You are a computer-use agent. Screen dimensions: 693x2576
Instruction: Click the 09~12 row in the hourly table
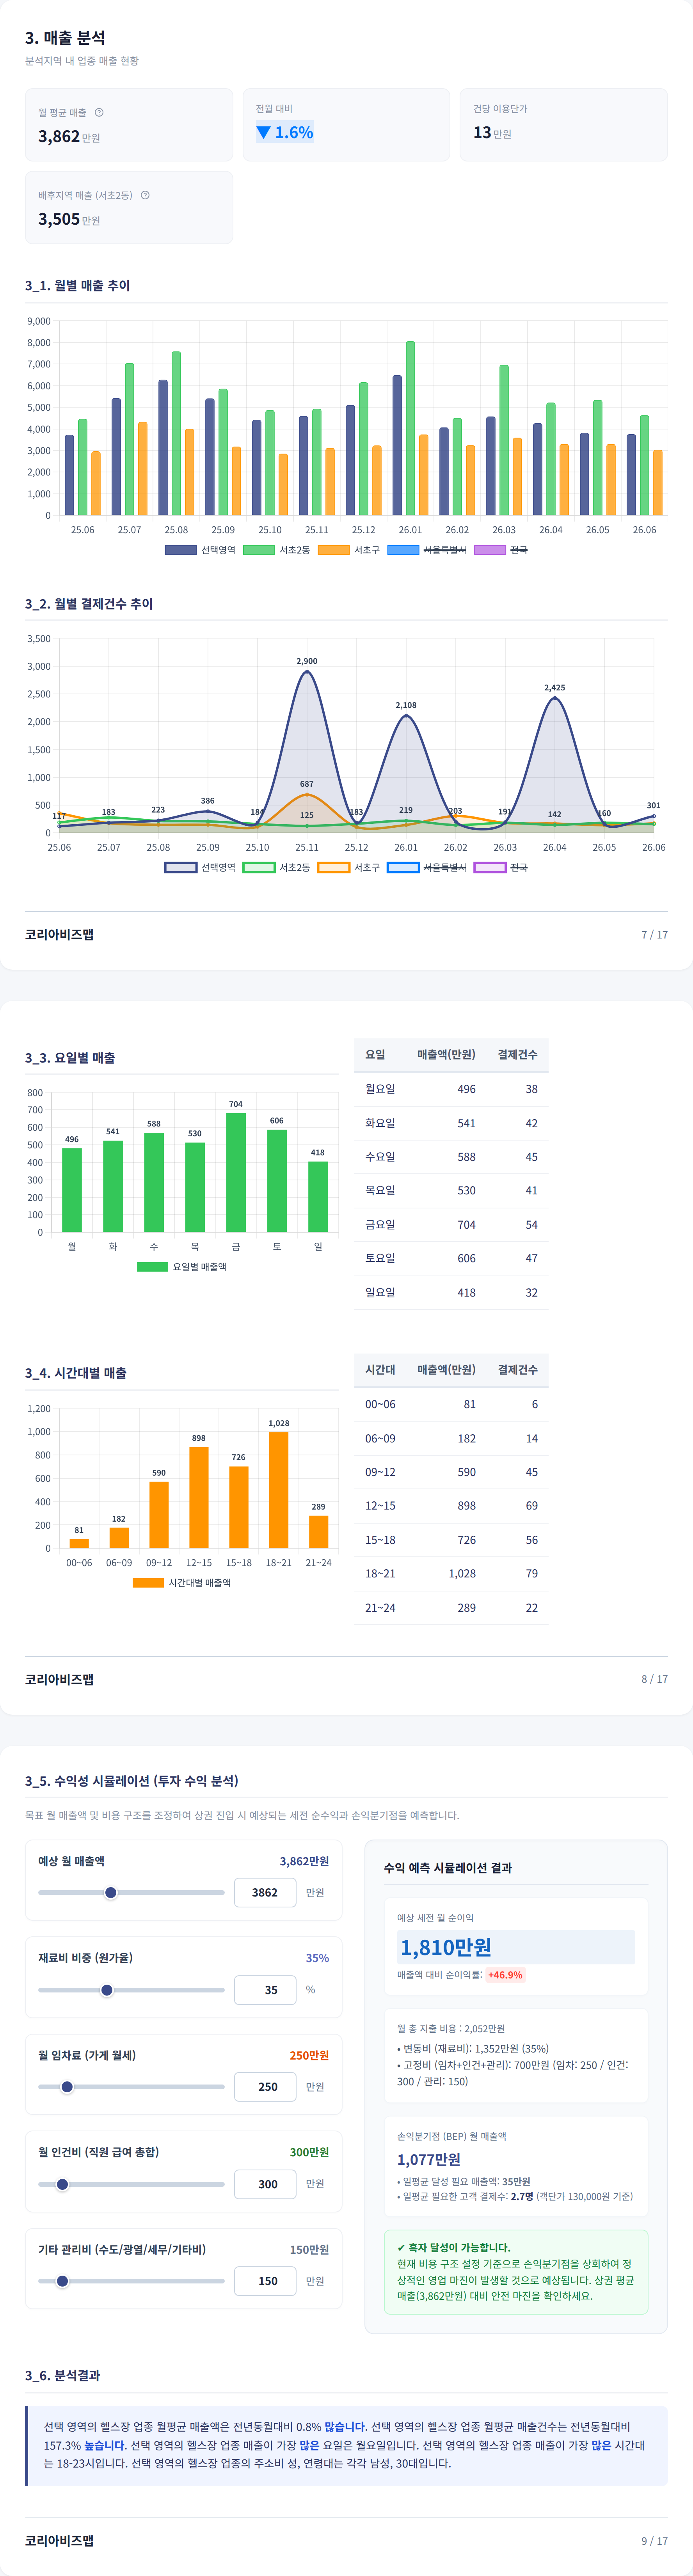click(451, 1472)
